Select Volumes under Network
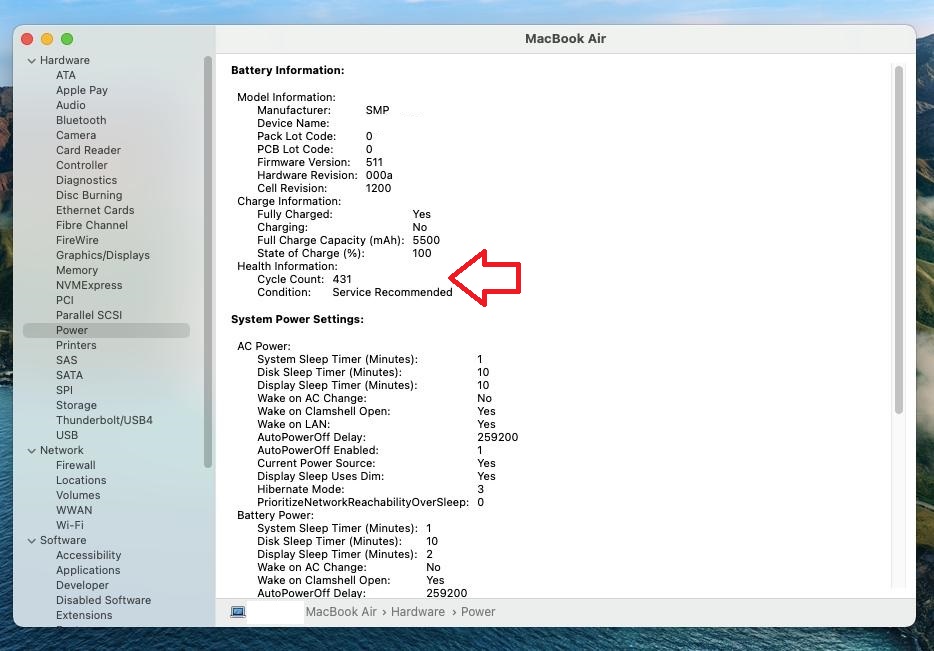This screenshot has height=651, width=934. point(78,495)
